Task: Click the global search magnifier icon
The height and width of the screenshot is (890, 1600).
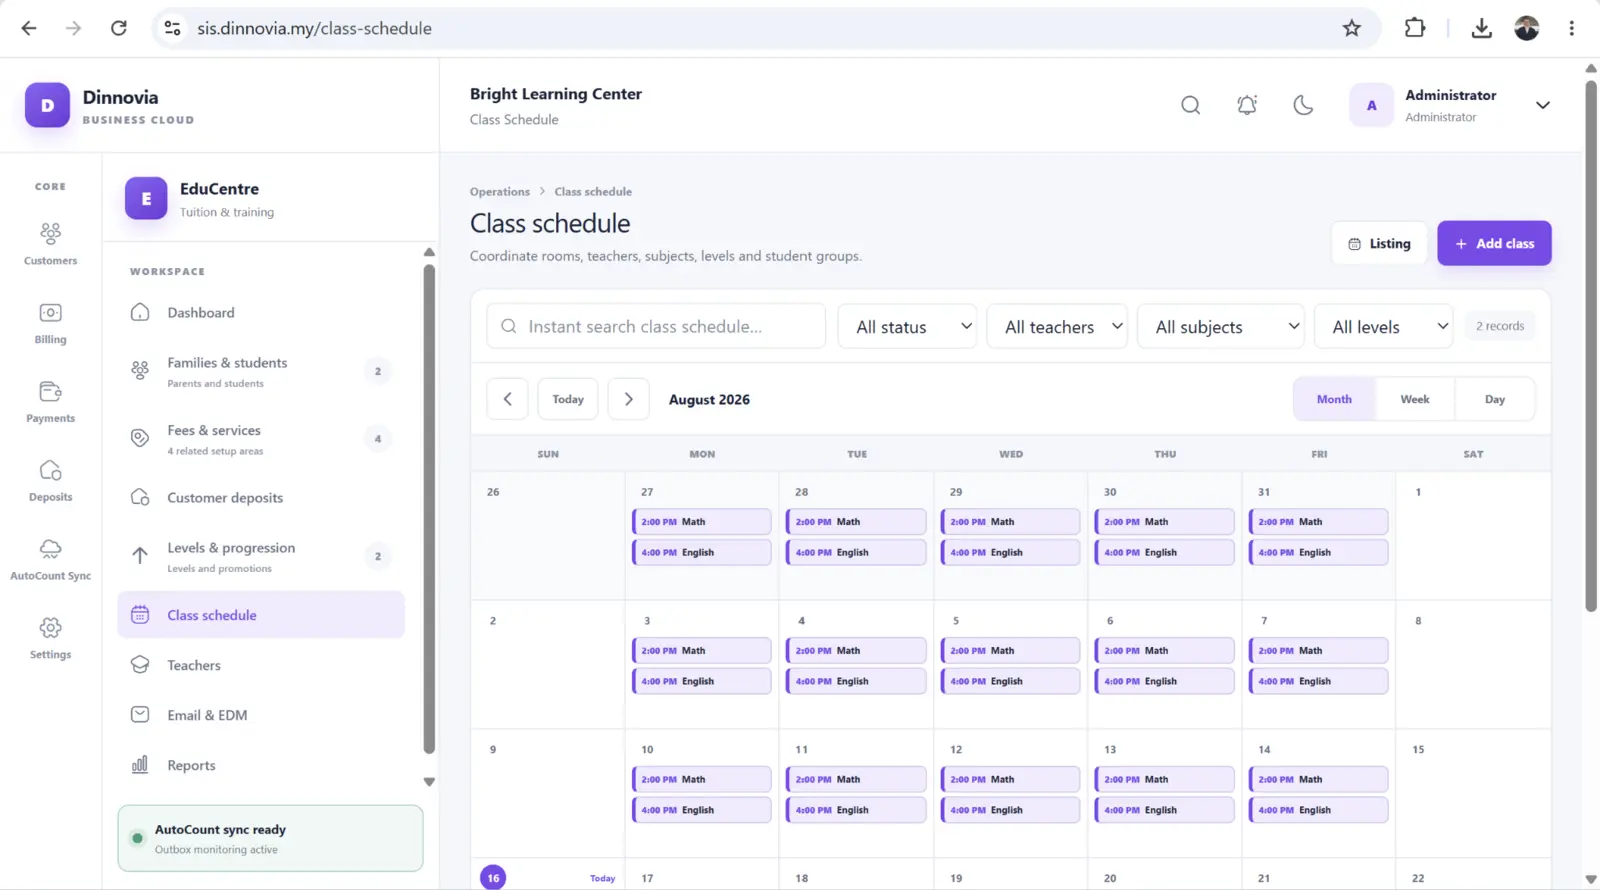Action: click(x=1190, y=105)
